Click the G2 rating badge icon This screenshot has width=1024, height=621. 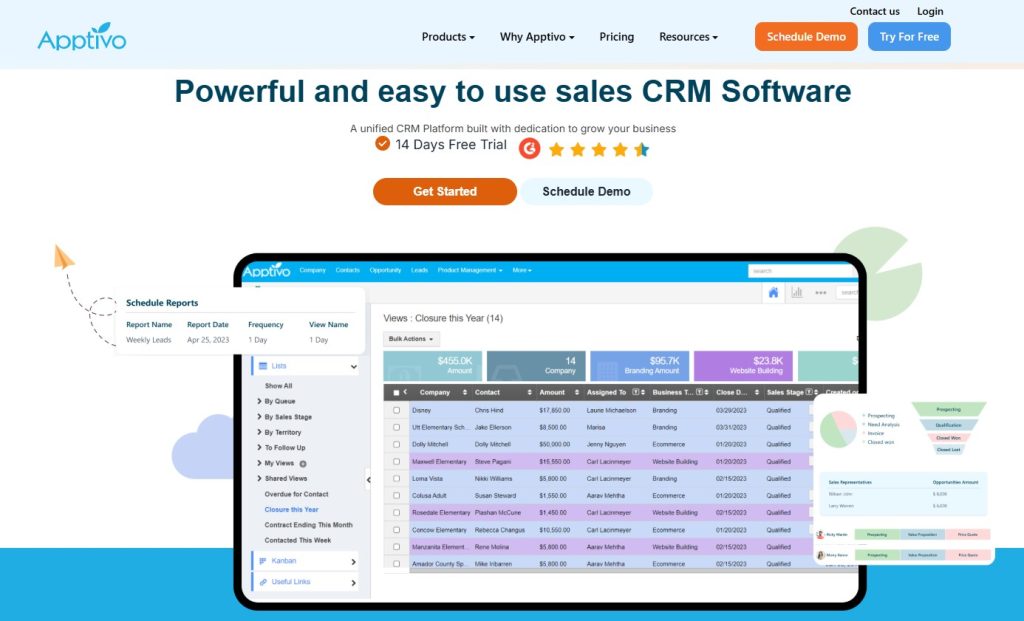[530, 149]
